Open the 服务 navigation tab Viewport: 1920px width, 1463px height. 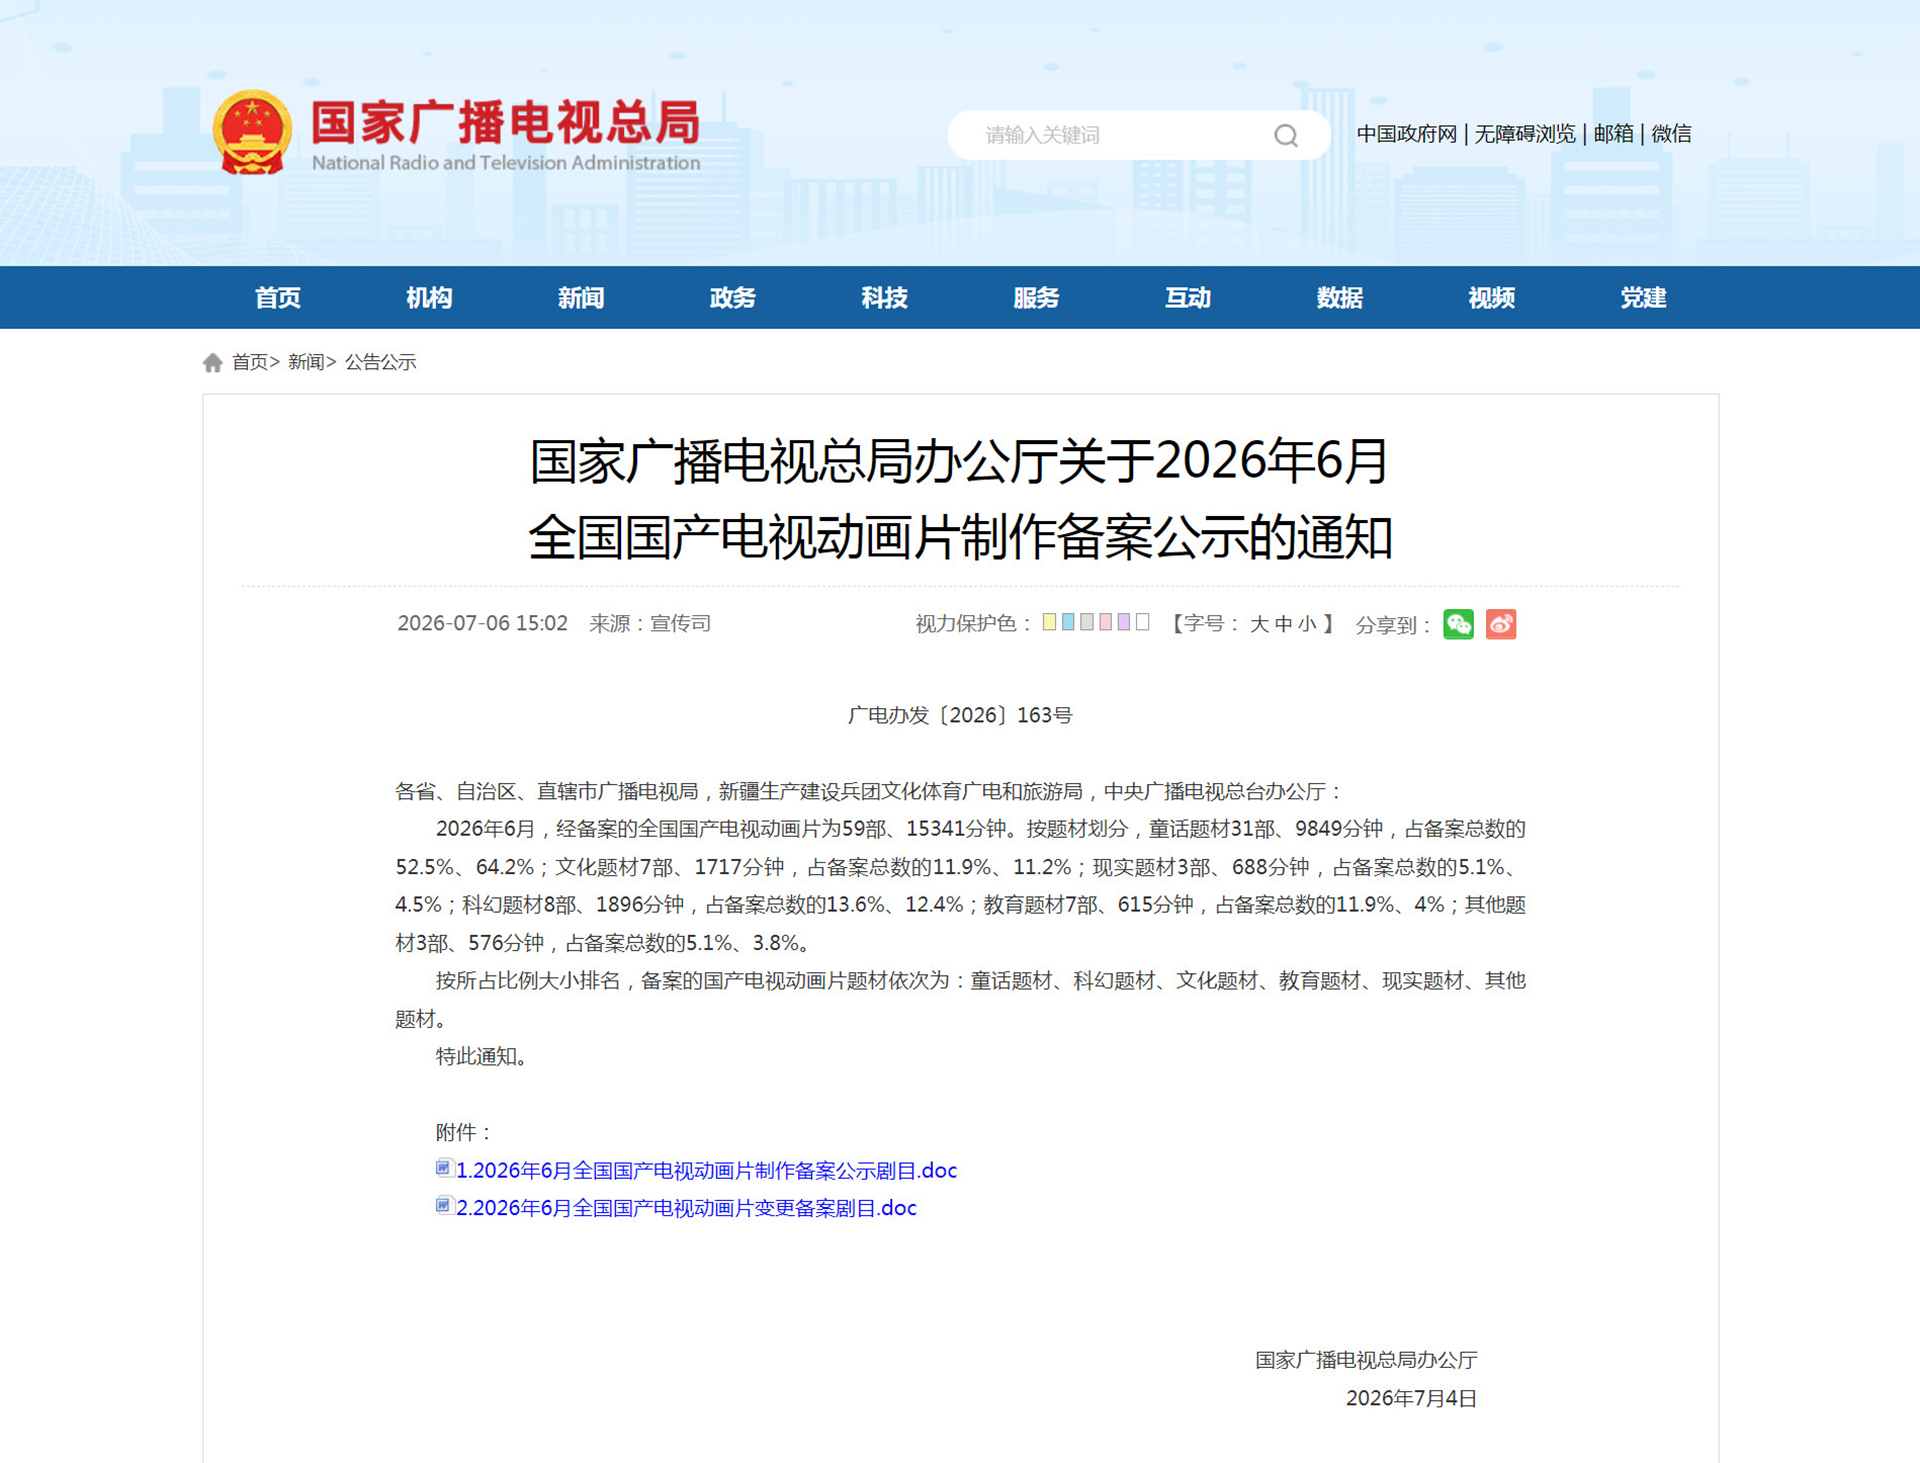coord(1036,297)
